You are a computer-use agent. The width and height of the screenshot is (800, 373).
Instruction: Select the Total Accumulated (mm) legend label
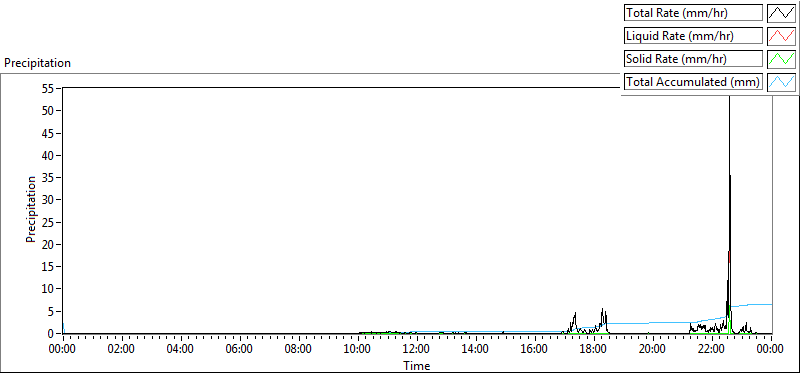[693, 81]
